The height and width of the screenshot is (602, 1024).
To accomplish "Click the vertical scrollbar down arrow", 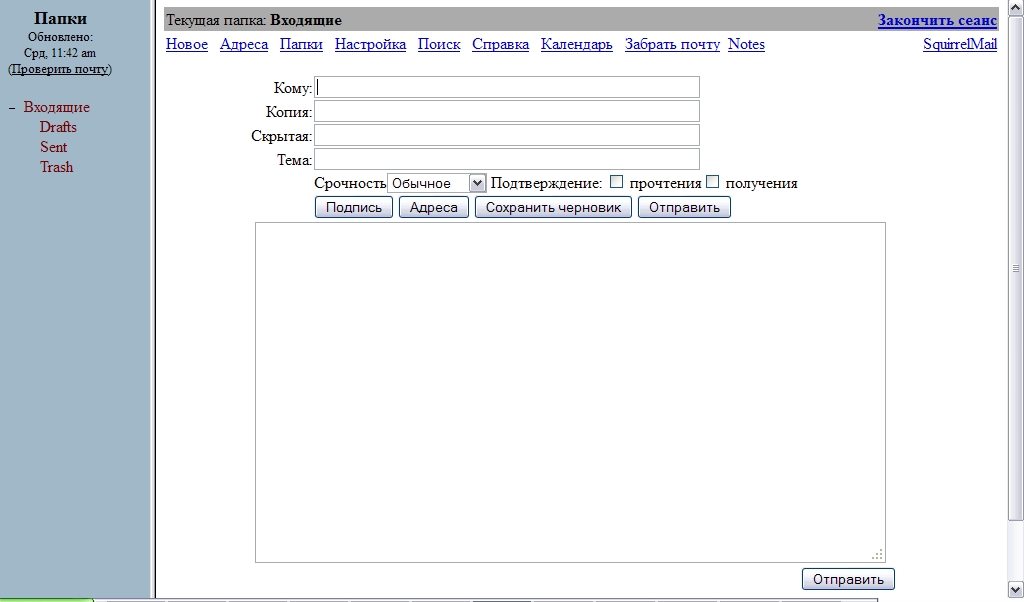I will coord(1016,589).
